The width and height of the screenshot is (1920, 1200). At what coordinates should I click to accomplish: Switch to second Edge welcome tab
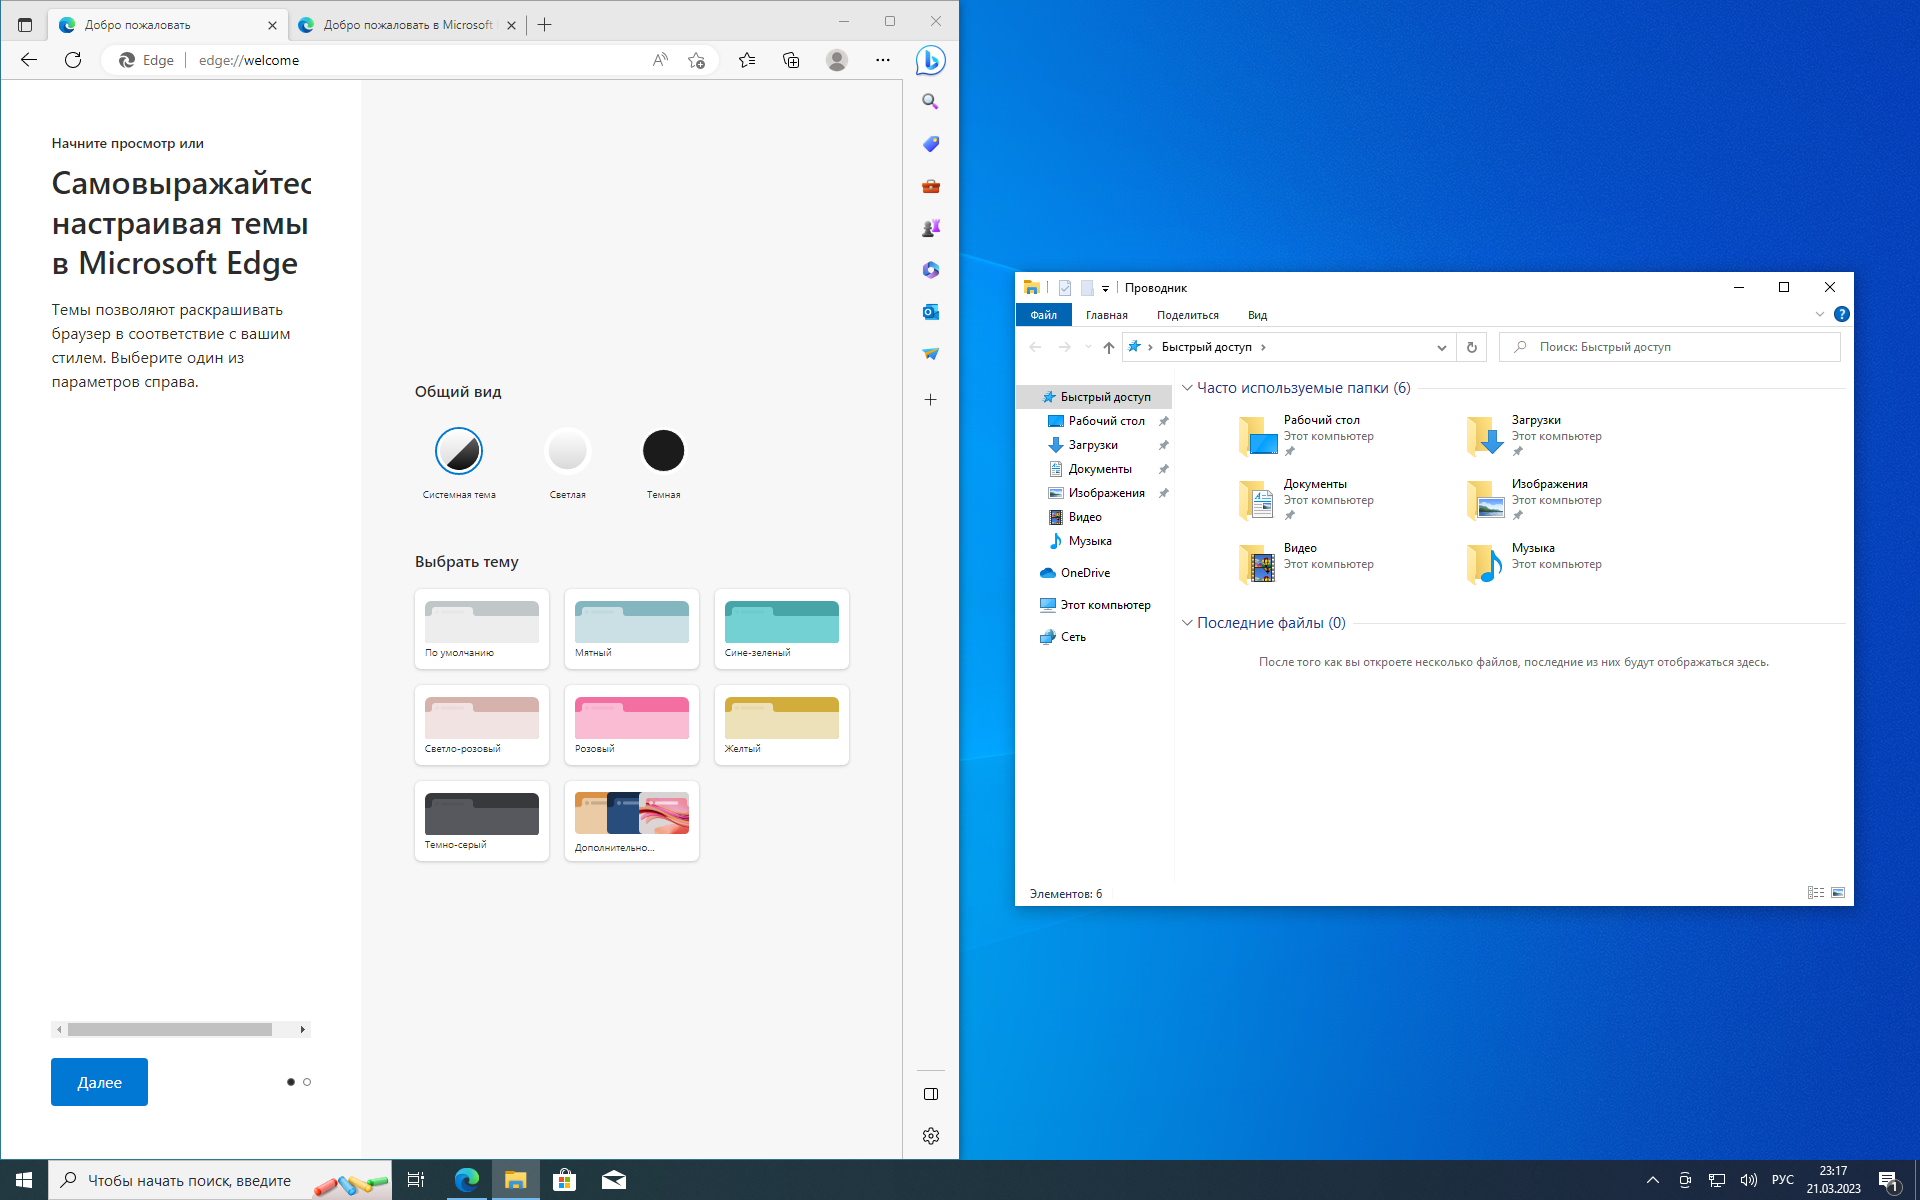coord(408,25)
